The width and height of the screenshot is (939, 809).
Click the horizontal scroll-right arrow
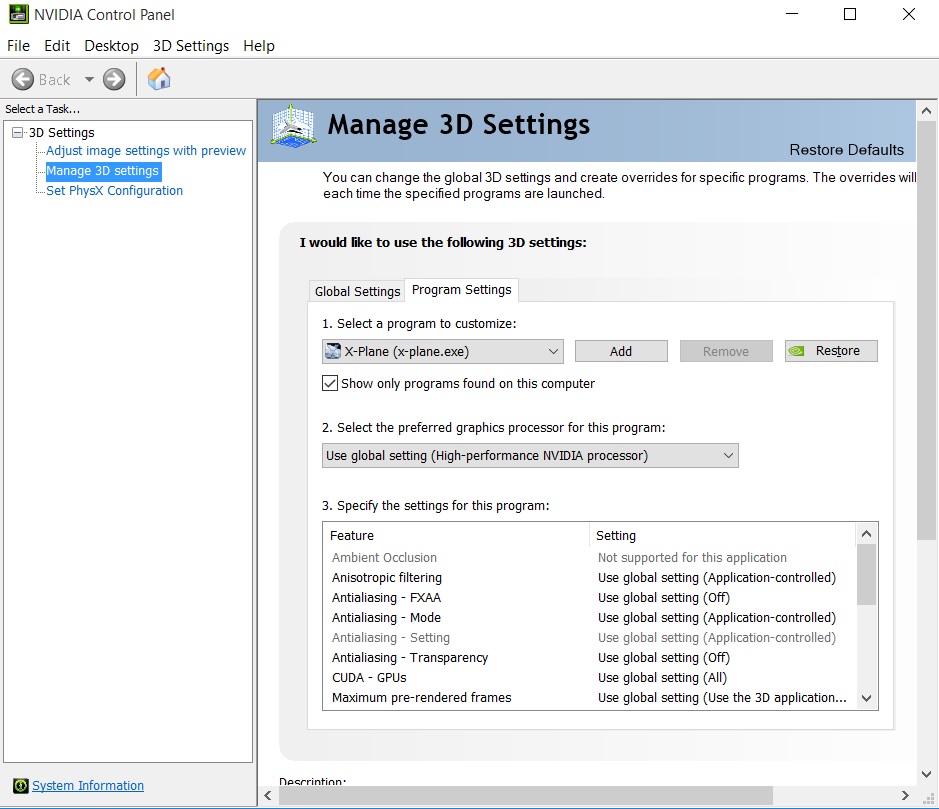(x=905, y=795)
